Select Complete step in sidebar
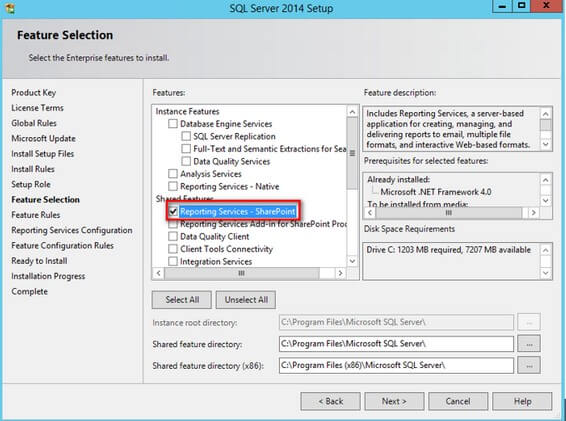 [29, 291]
